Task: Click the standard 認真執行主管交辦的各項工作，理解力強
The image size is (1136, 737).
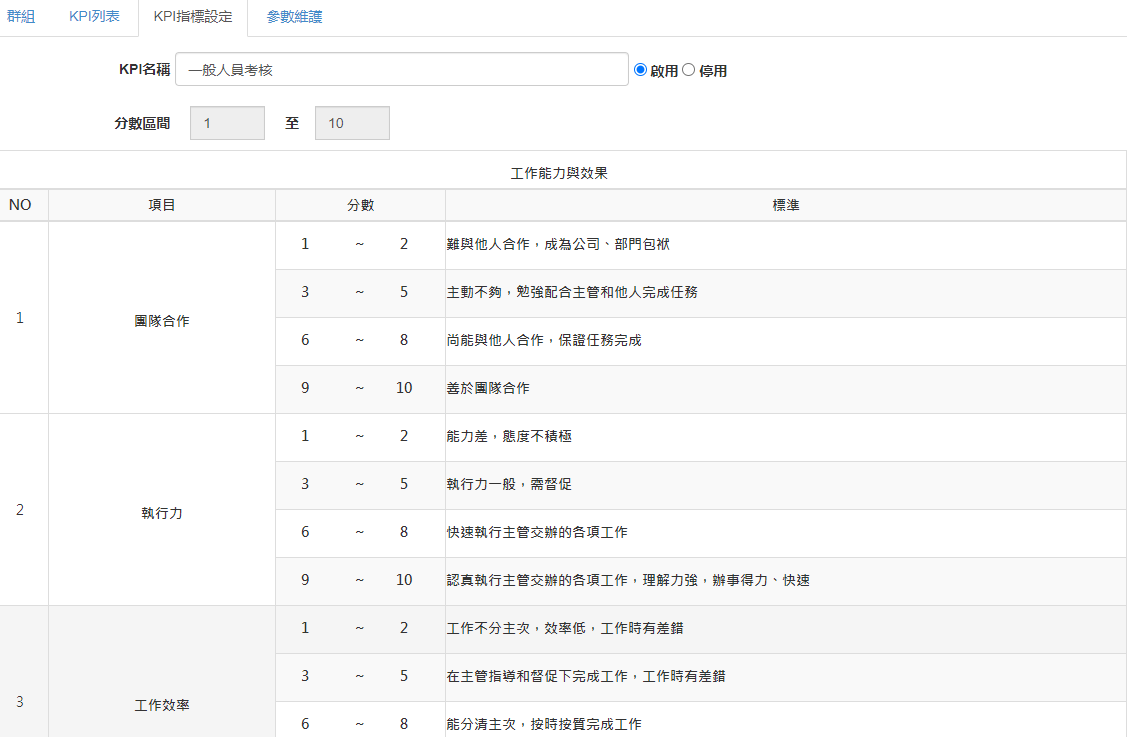Action: (628, 580)
